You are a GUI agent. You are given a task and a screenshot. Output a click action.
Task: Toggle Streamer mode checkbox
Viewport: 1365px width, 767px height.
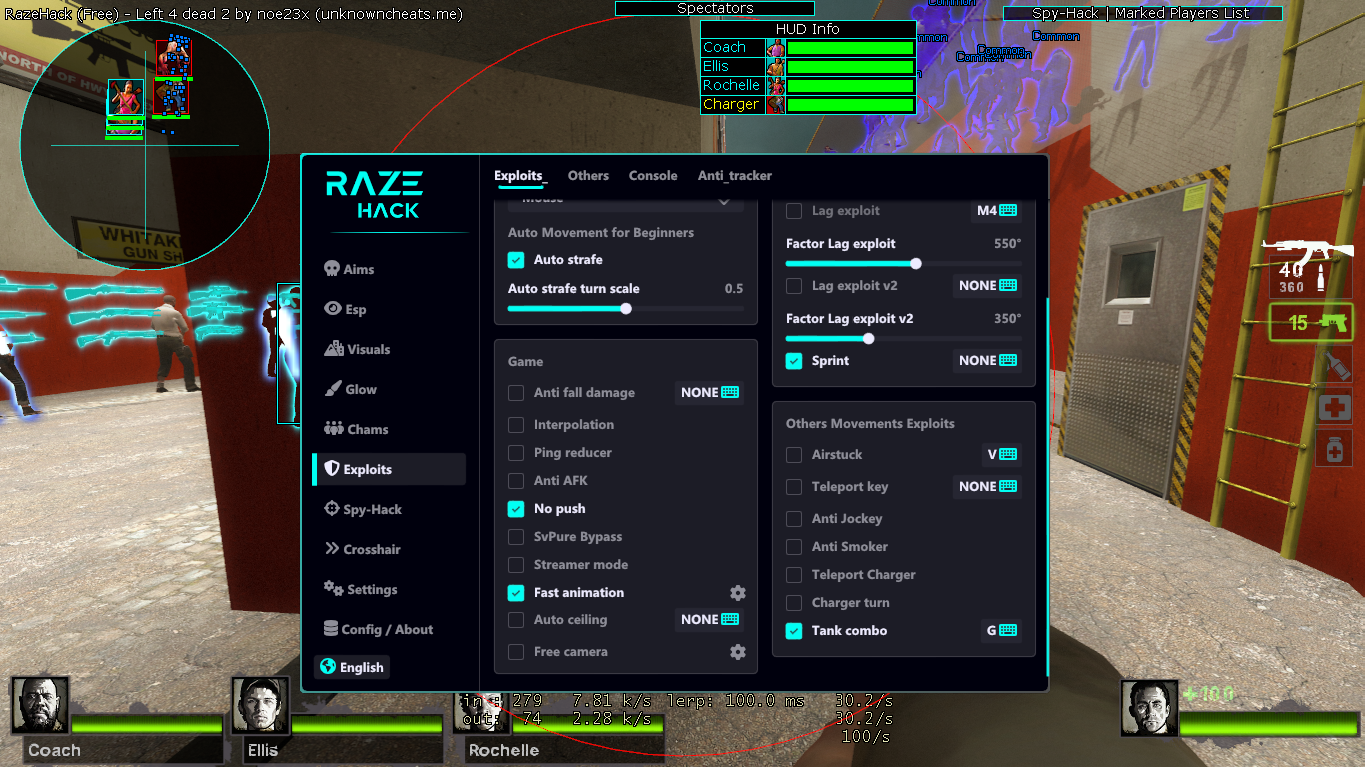516,565
